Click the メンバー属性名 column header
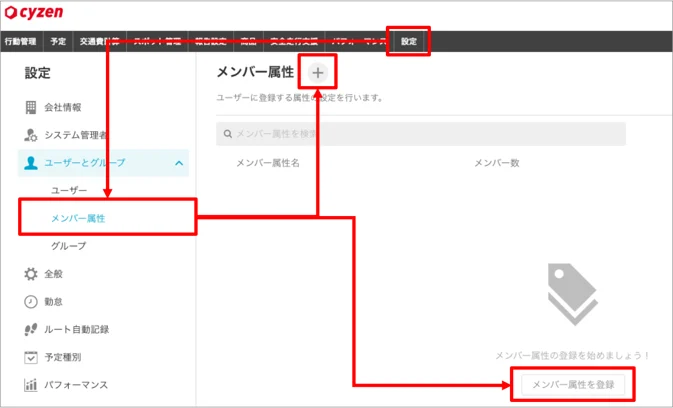The width and height of the screenshot is (673, 408). coord(268,163)
